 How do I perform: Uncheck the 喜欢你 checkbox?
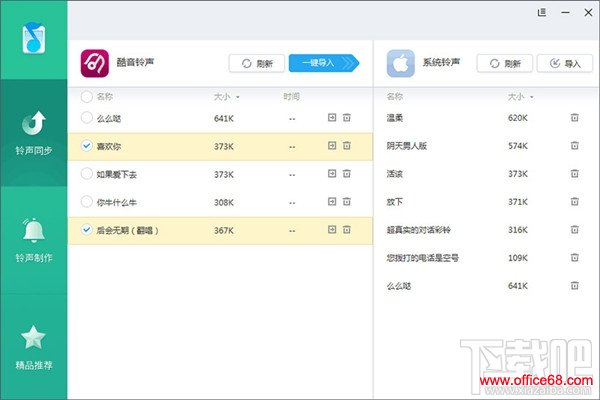(x=86, y=145)
